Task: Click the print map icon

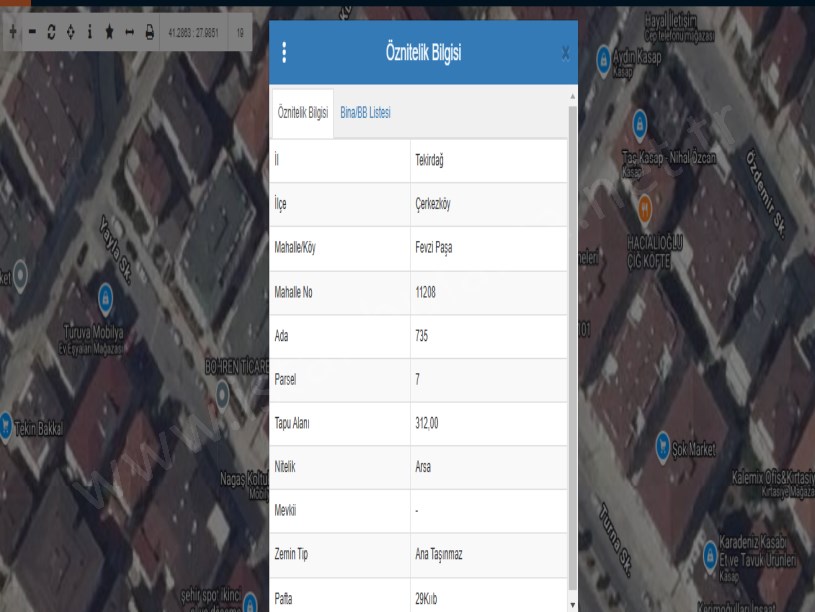Action: click(x=149, y=32)
